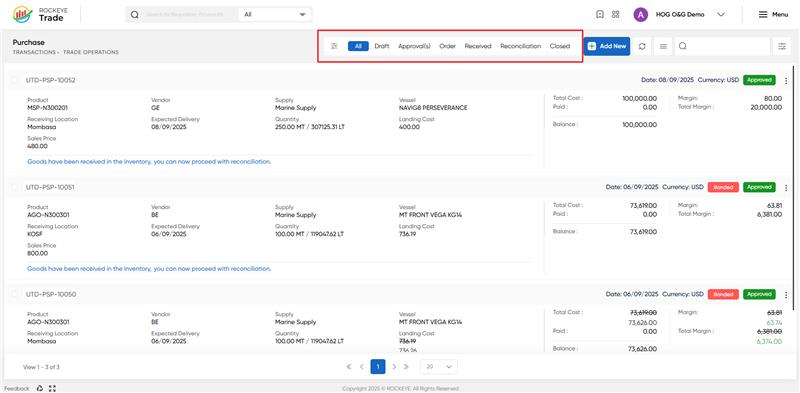The image size is (800, 393).
Task: Go to the first page using the double-left arrow
Action: click(x=349, y=366)
